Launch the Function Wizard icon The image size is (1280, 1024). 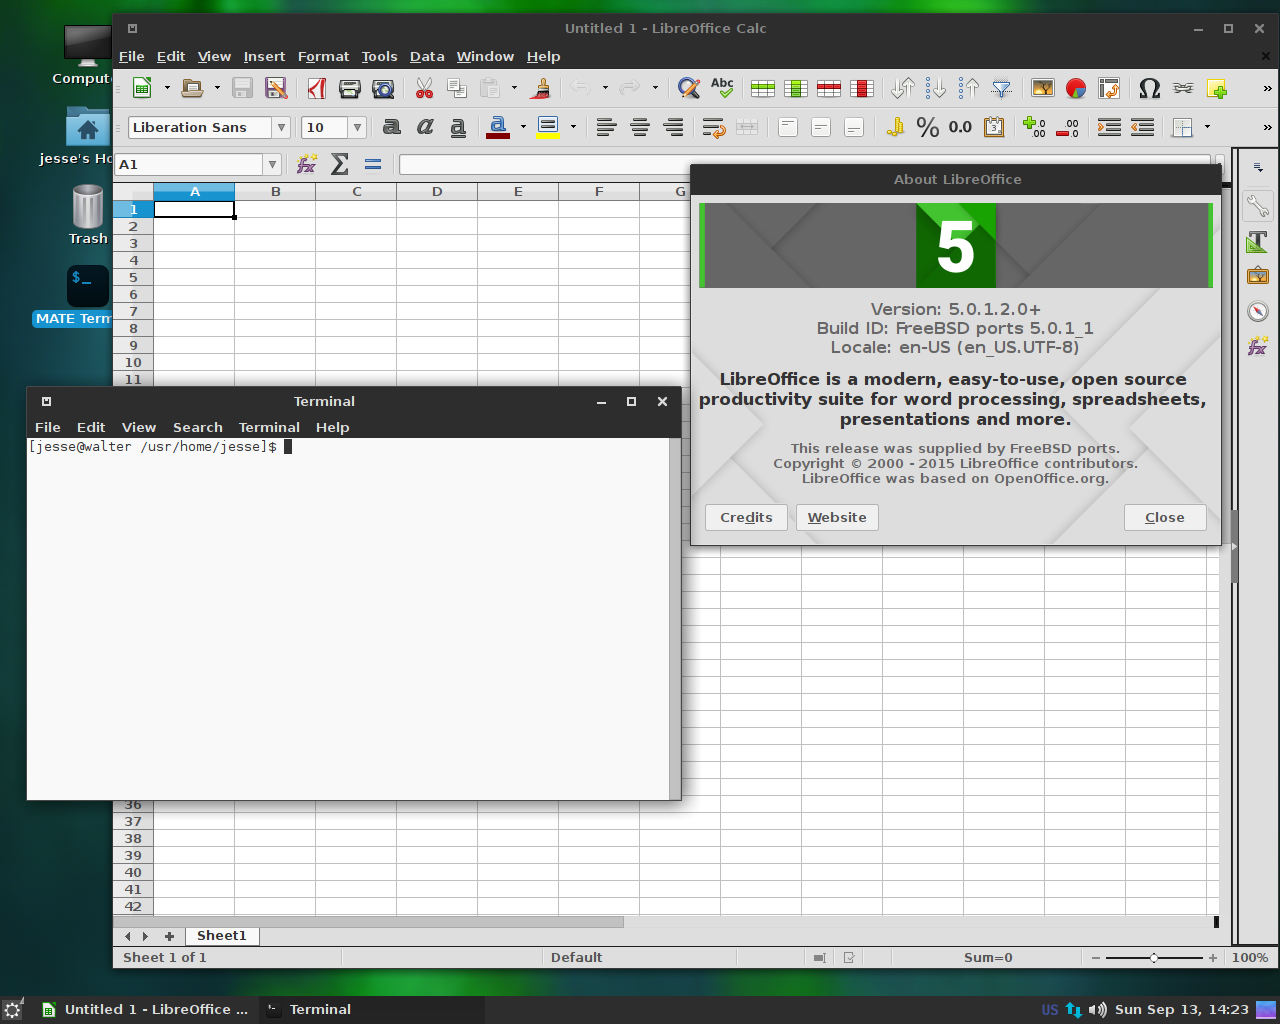point(307,164)
